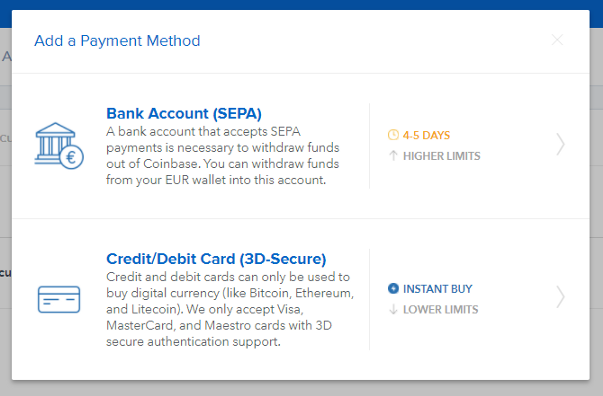Click the dimmed background left of dialog

point(5,200)
